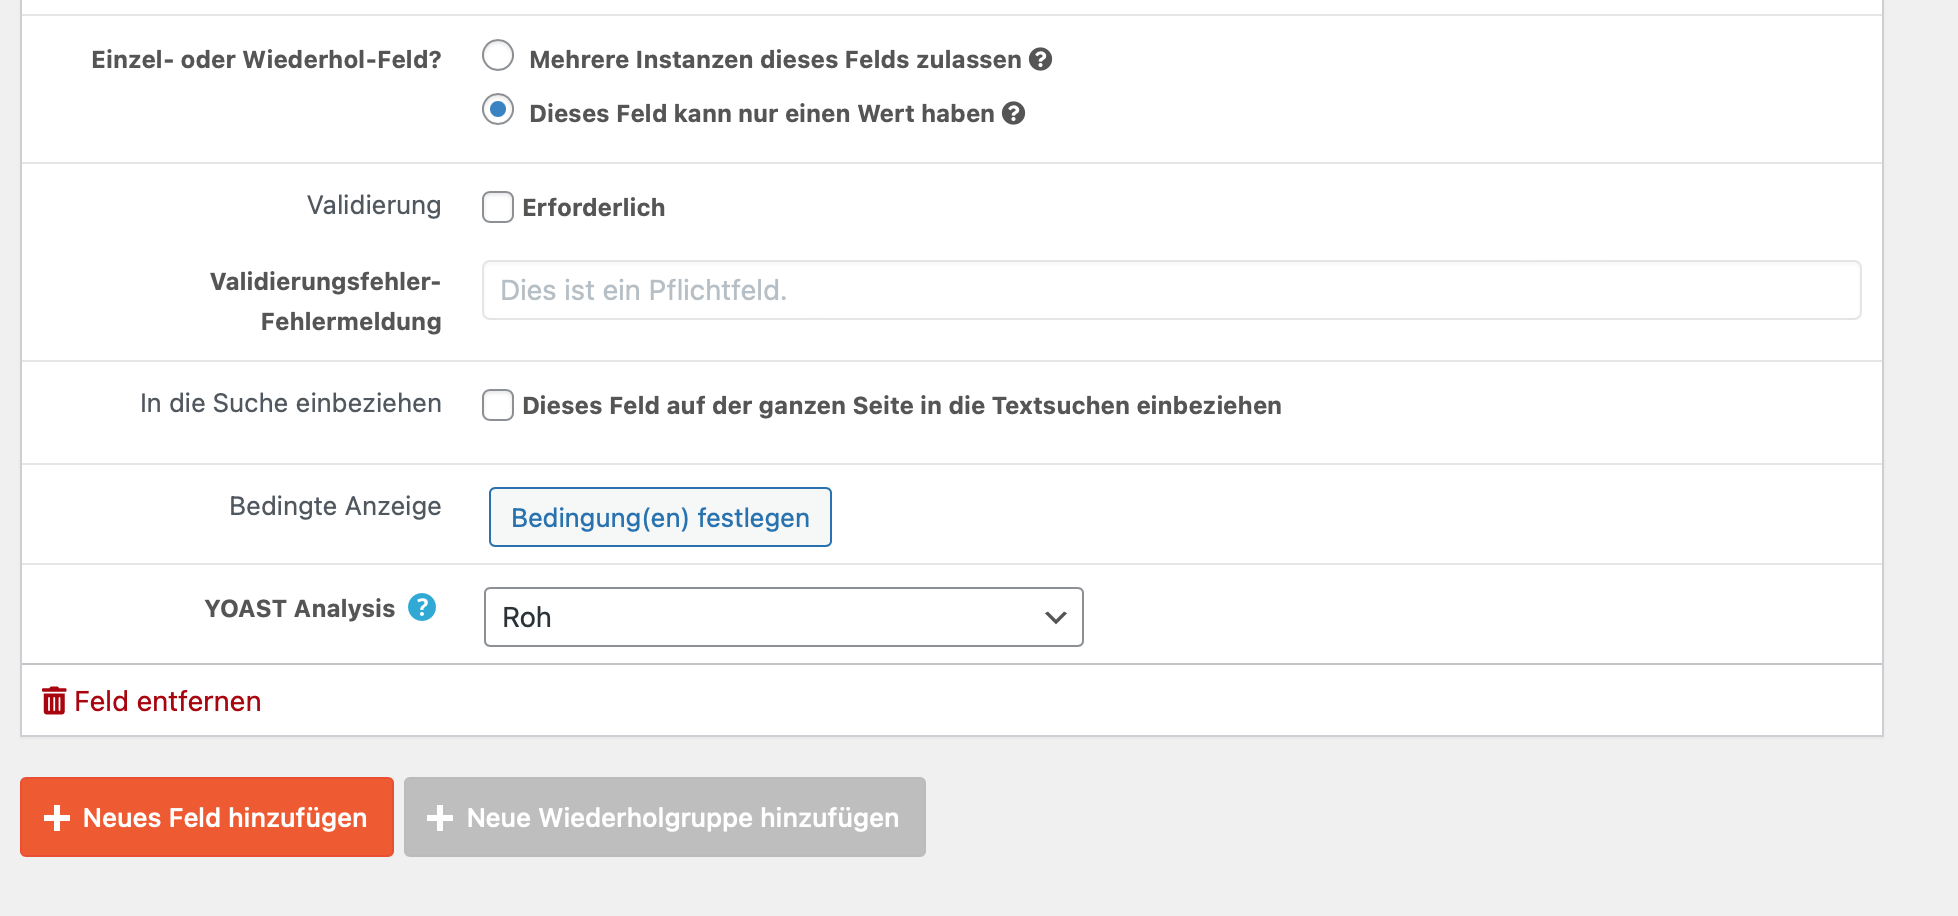Open the blue YOAST Analysis help icon
The width and height of the screenshot is (1958, 916).
coord(422,608)
